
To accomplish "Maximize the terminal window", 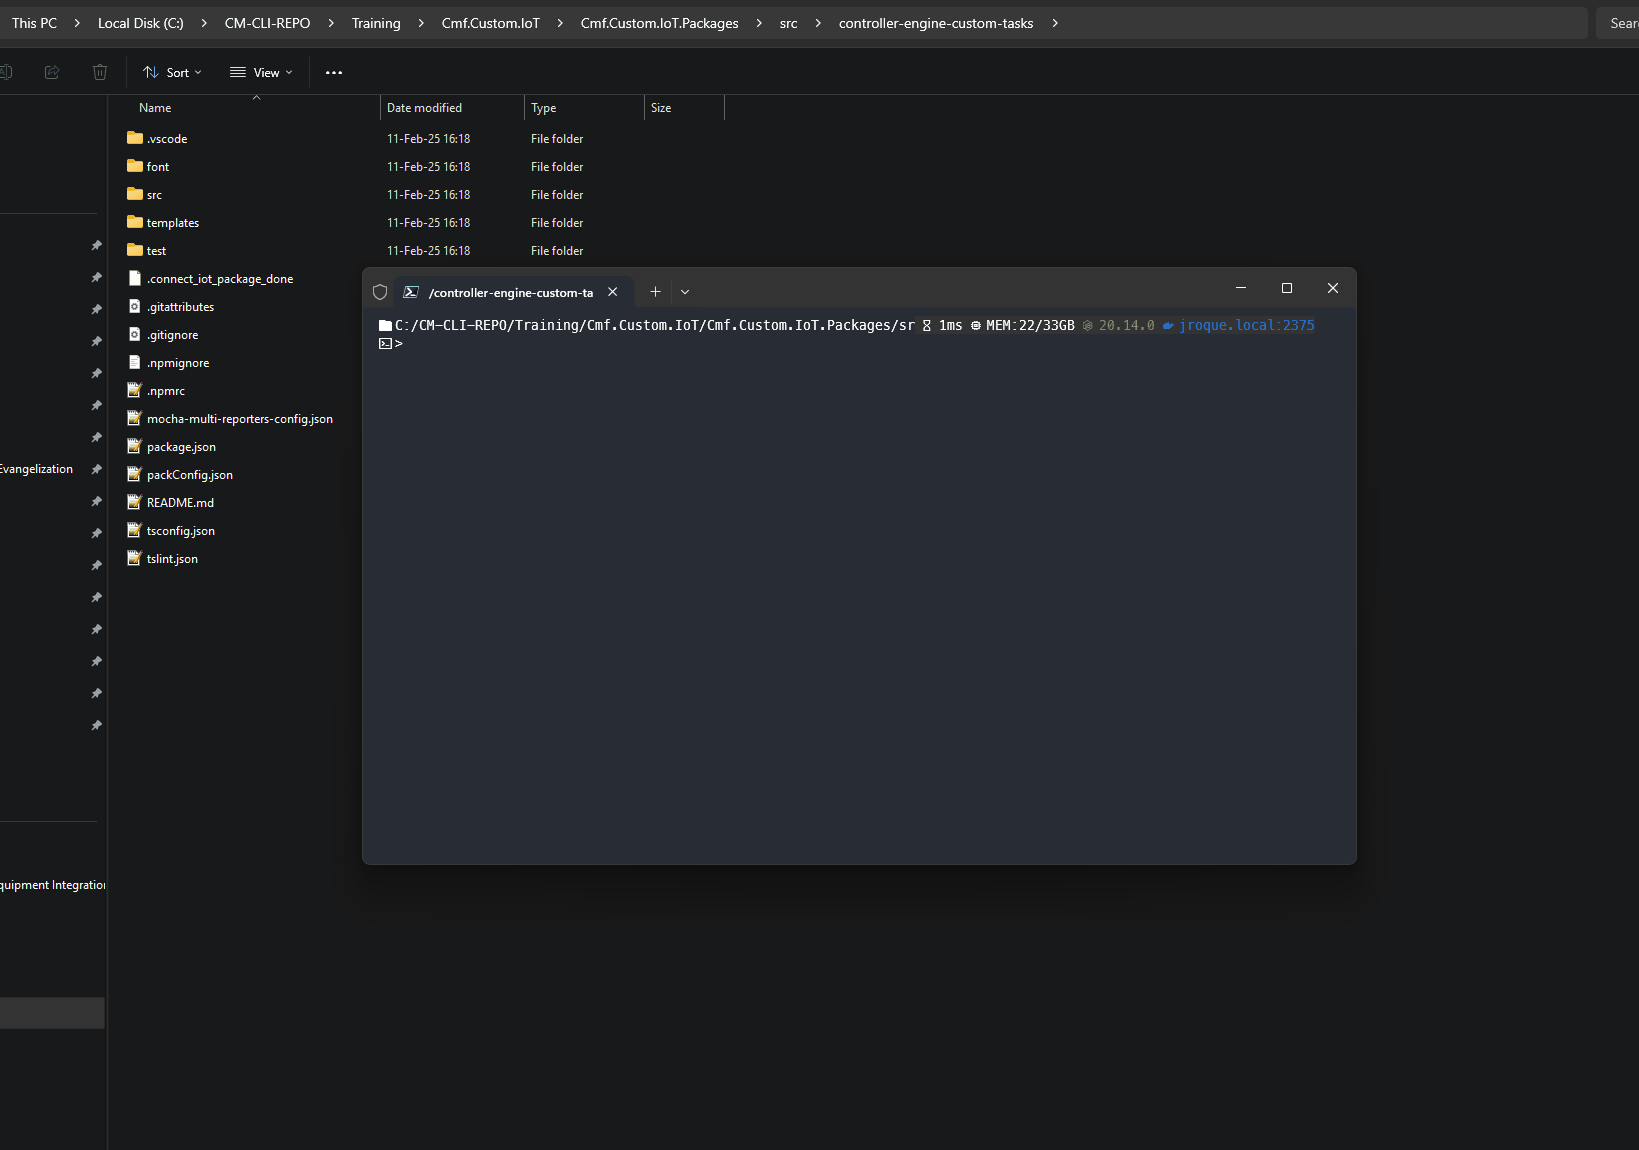I will click(x=1287, y=288).
